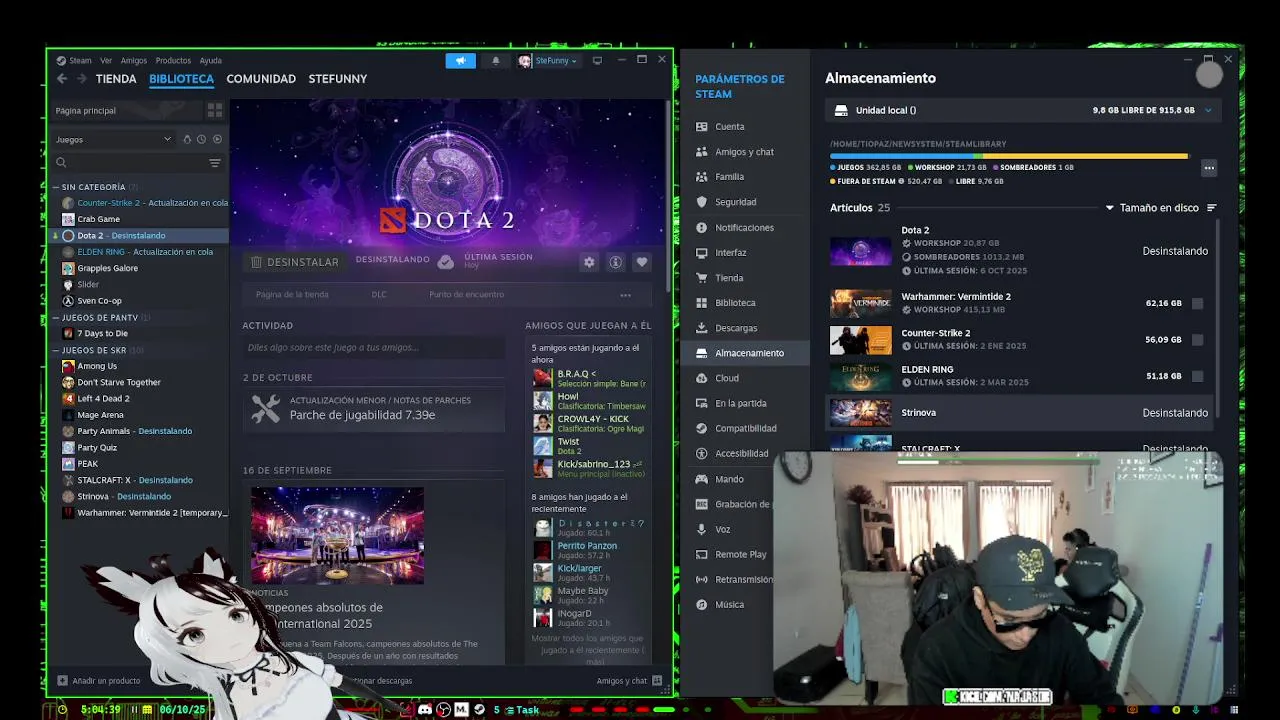
Task: Open the library advanced filters icon
Action: 214,163
